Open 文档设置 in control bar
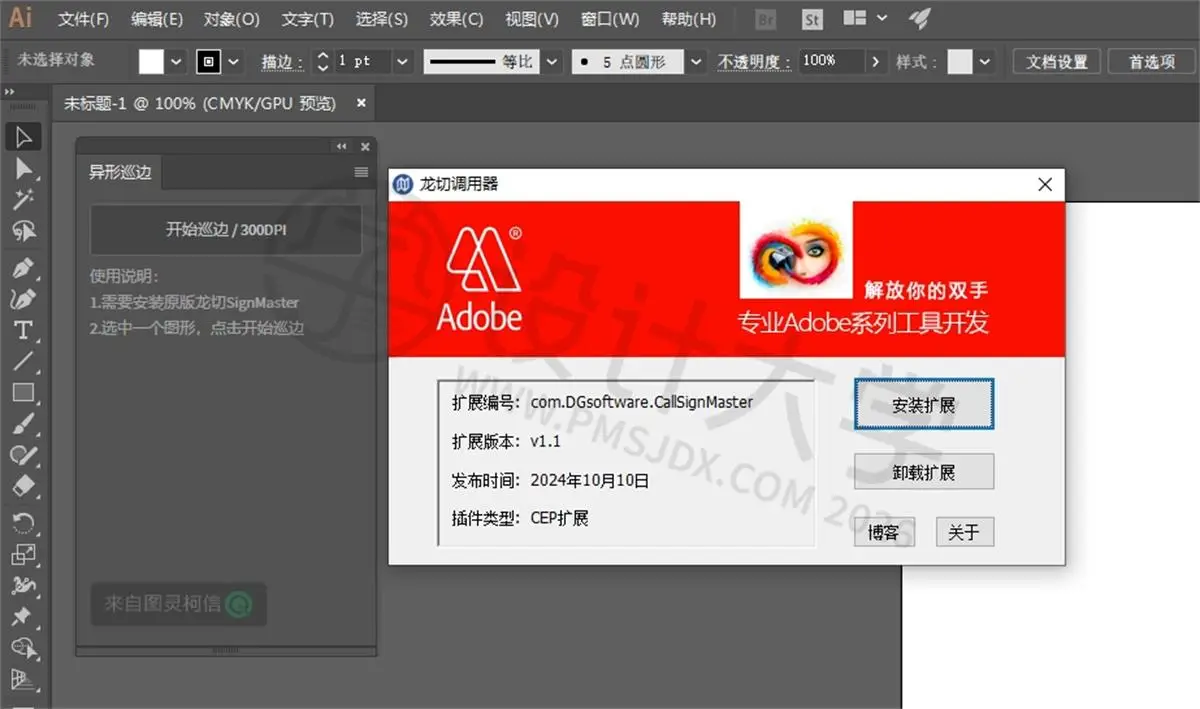The height and width of the screenshot is (709, 1200). (x=1057, y=61)
